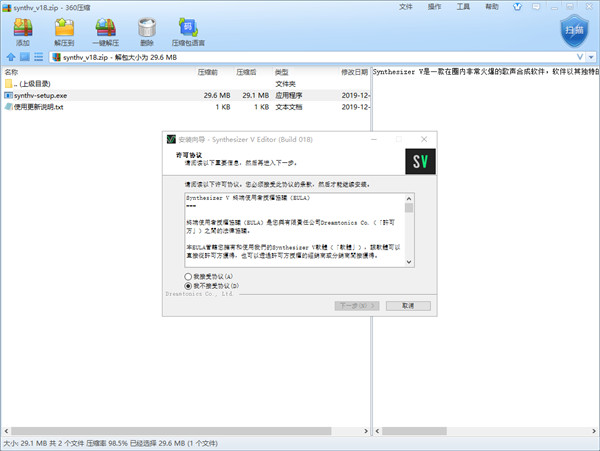Select the synthv-setup.exe file name
Viewport: 600px width, 451px height.
click(40, 95)
